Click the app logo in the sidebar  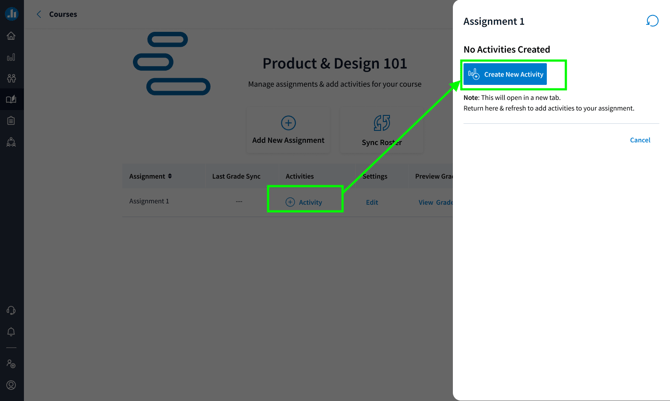click(x=12, y=14)
